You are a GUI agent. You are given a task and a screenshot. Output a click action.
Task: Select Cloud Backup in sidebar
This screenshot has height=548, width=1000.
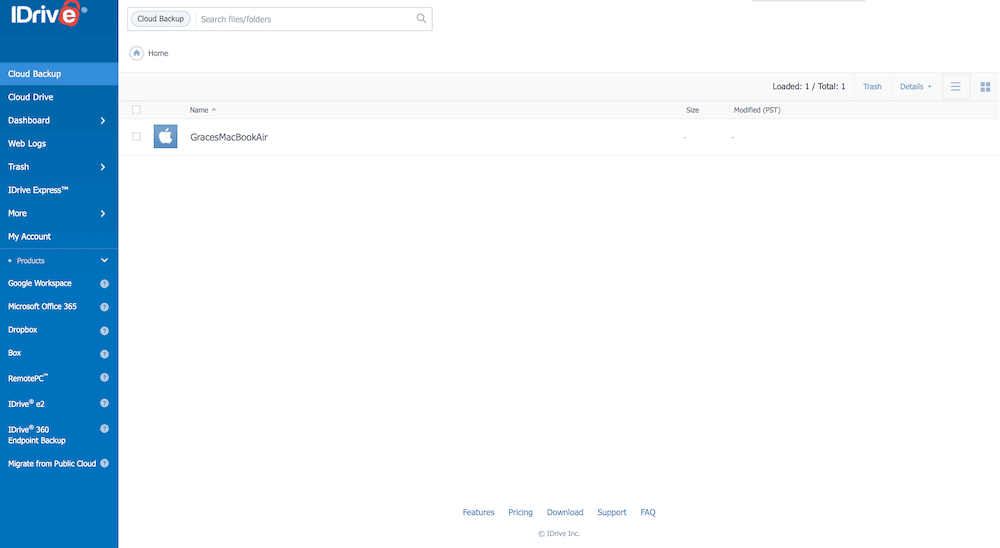click(x=59, y=74)
